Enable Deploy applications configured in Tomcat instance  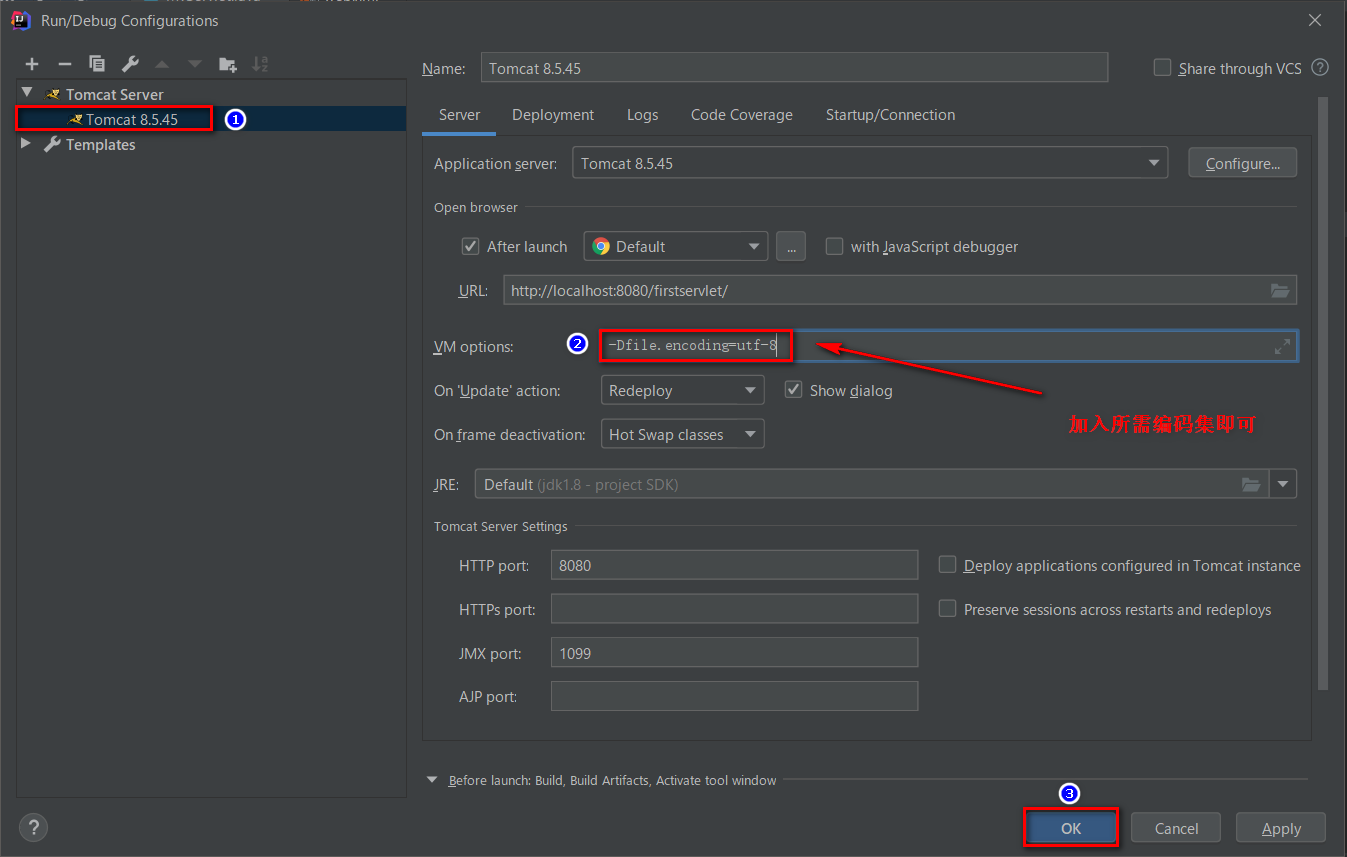947,565
